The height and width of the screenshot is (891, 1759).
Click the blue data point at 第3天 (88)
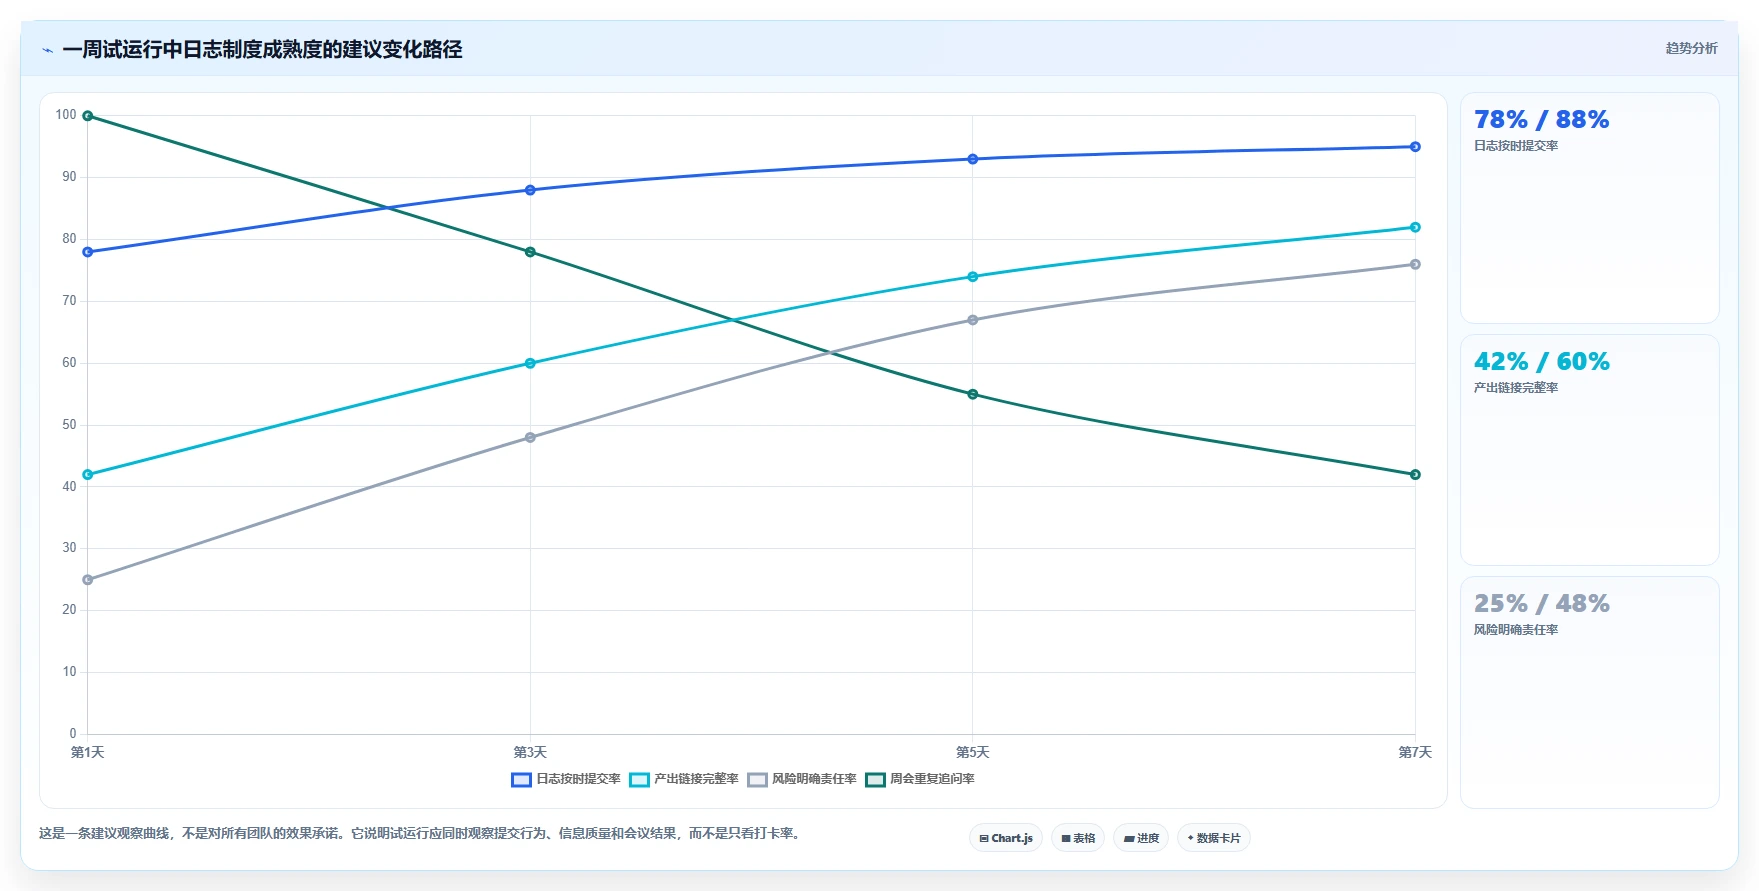point(530,190)
